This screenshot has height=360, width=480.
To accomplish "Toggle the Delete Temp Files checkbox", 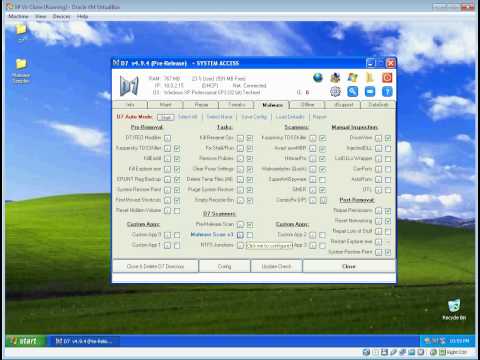I will tap(250, 180).
